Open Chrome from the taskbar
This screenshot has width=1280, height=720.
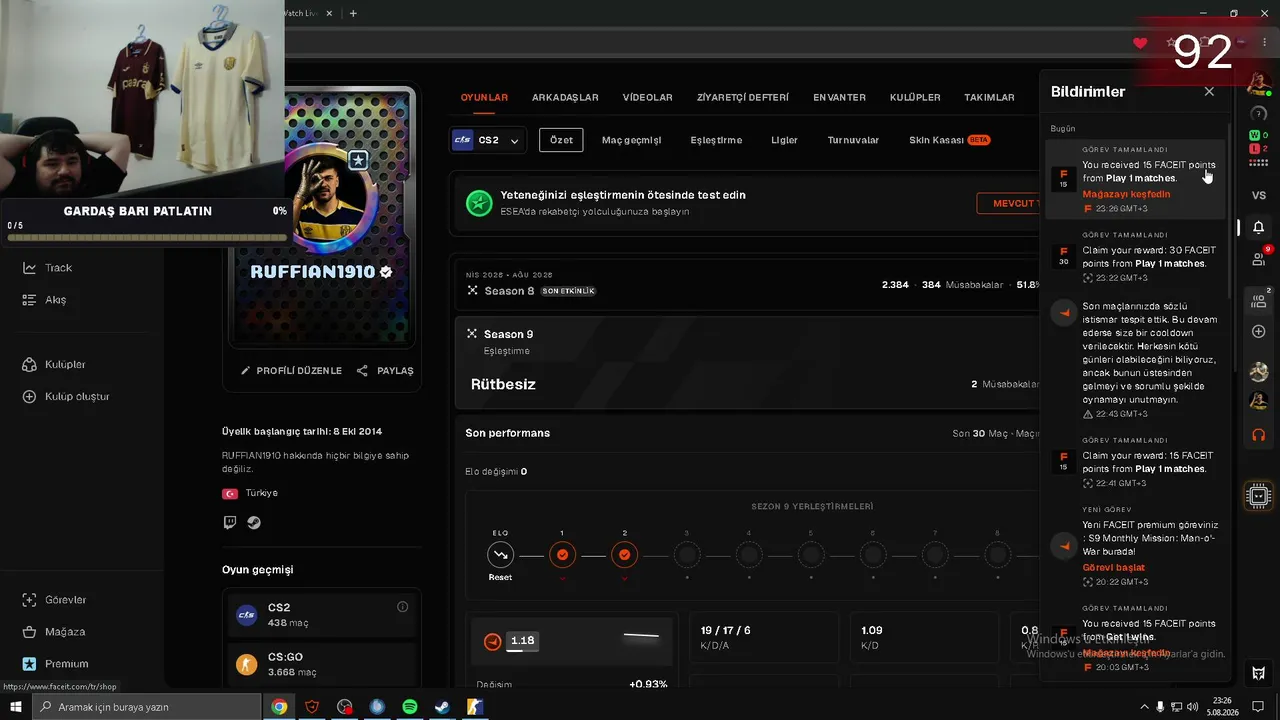(x=280, y=707)
